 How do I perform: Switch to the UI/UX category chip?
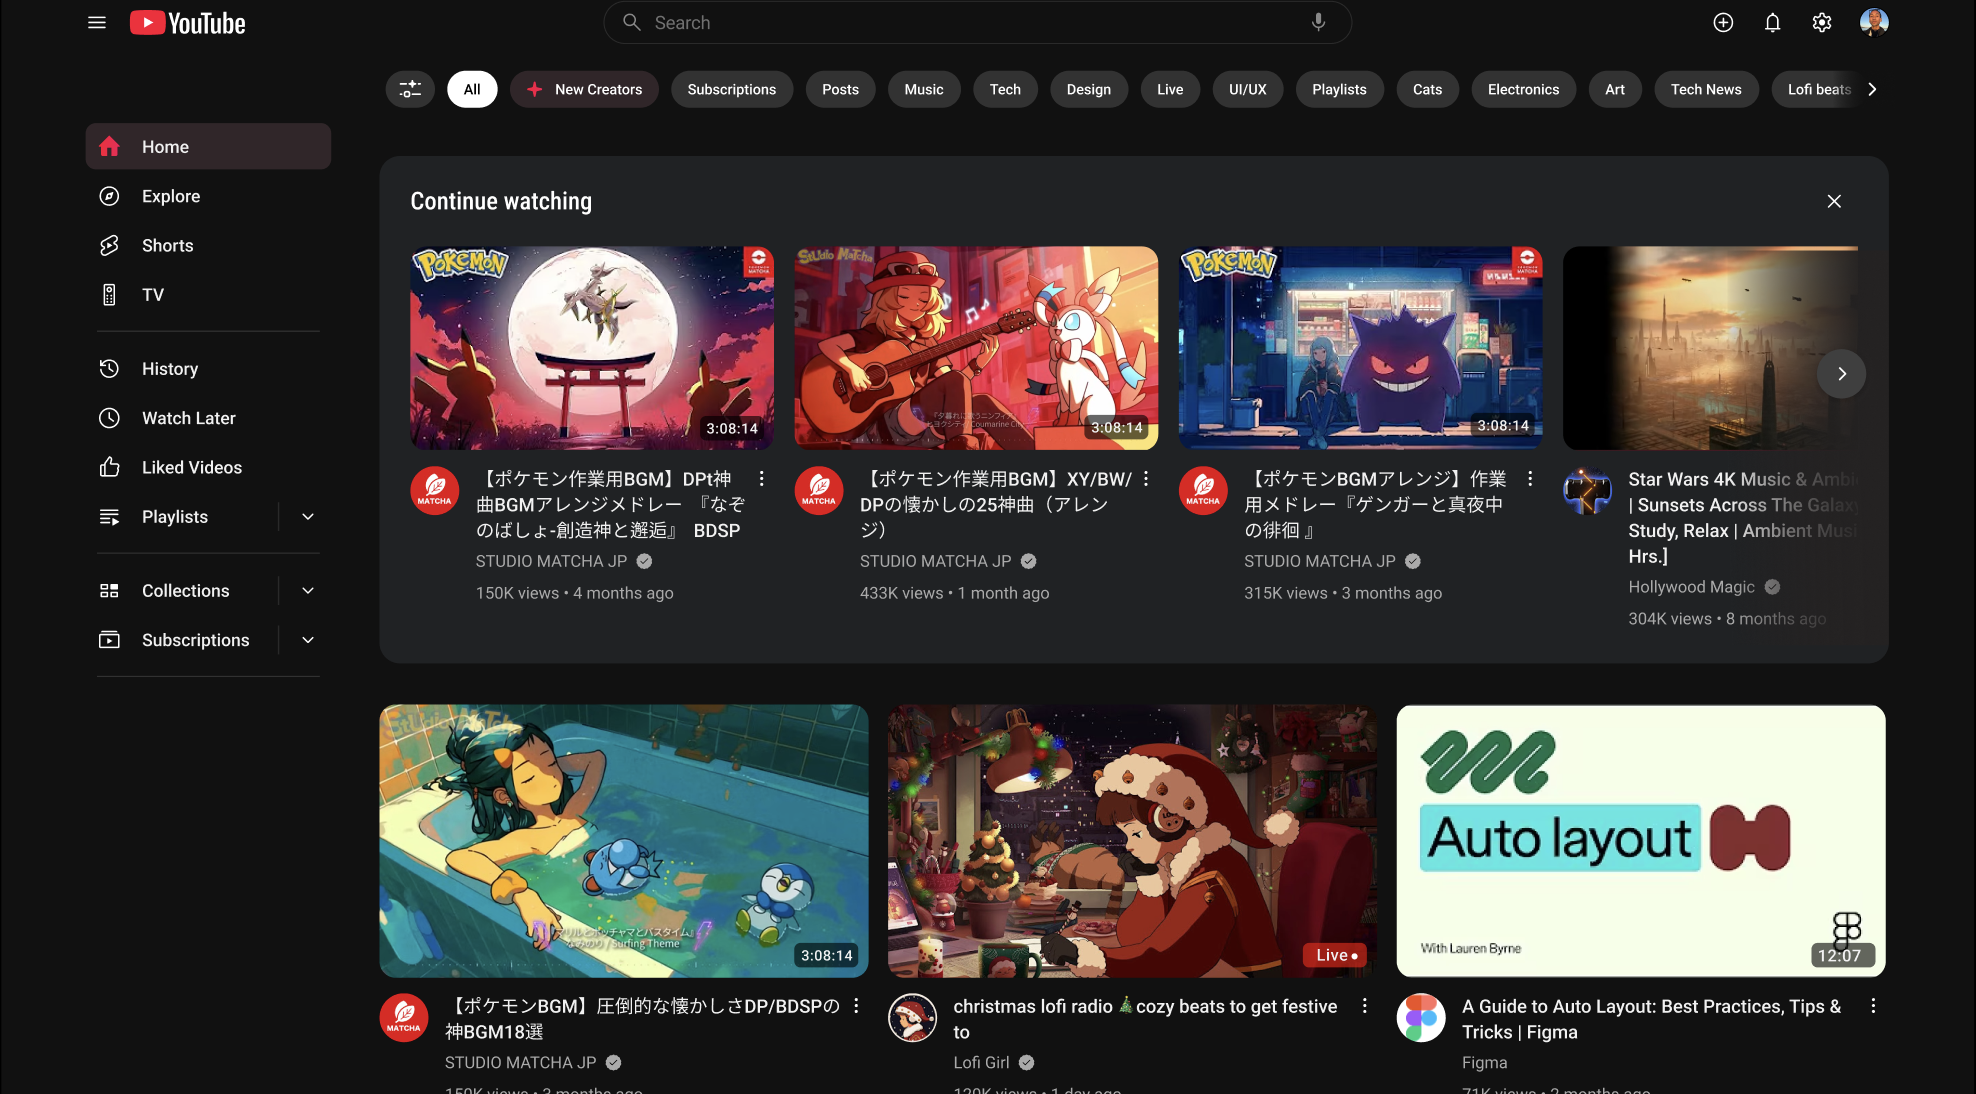tap(1247, 89)
